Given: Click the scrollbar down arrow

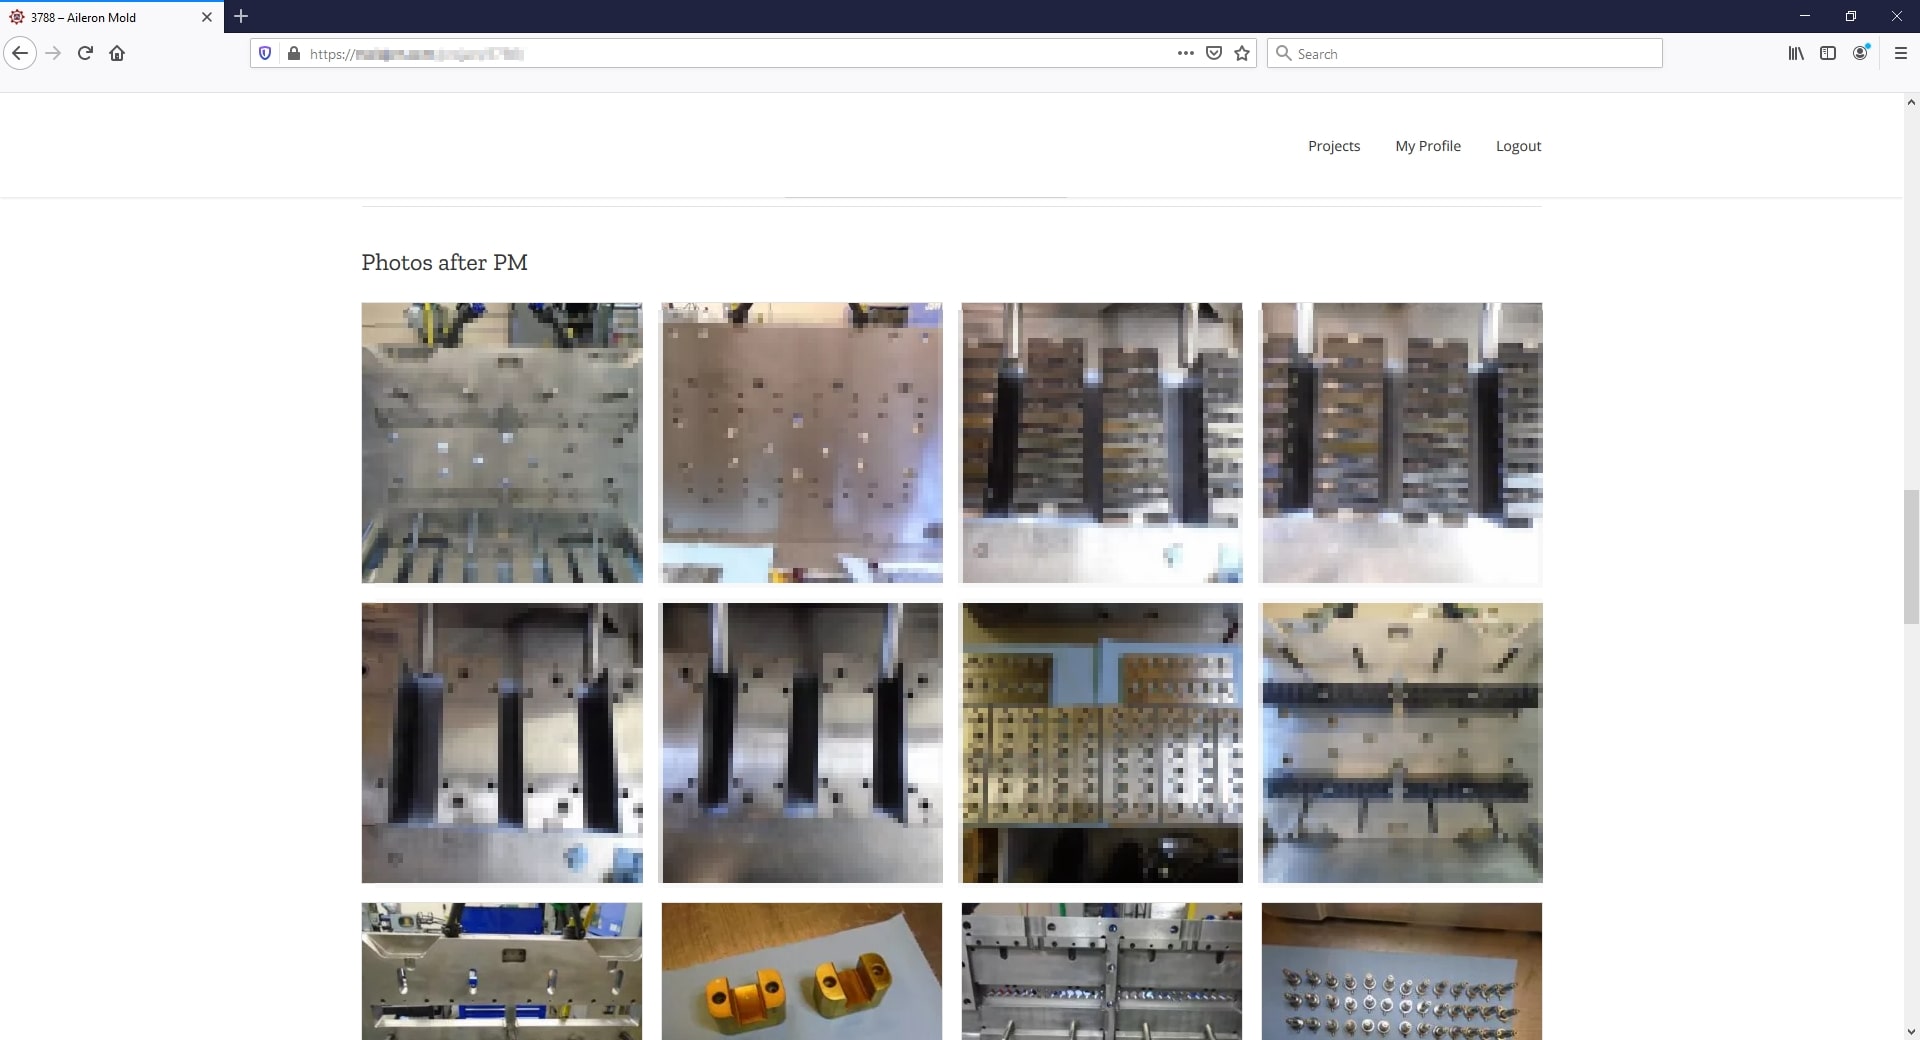Looking at the screenshot, I should (x=1910, y=1031).
